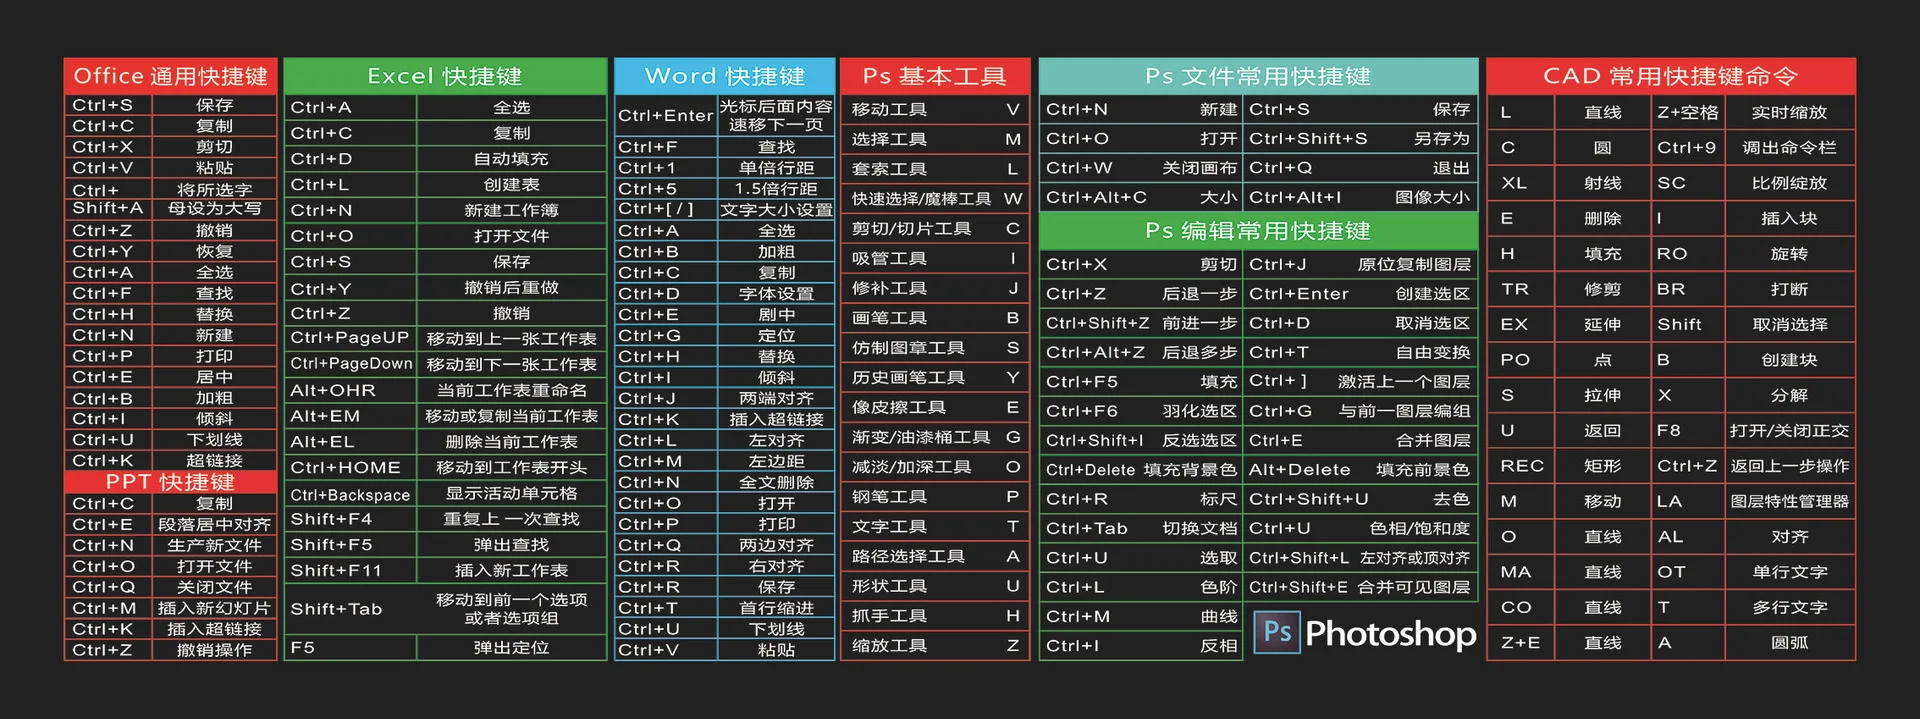The image size is (1920, 719).
Task: Click the 'Ctrl+Delete' 填充背景色 cell
Action: (1141, 470)
